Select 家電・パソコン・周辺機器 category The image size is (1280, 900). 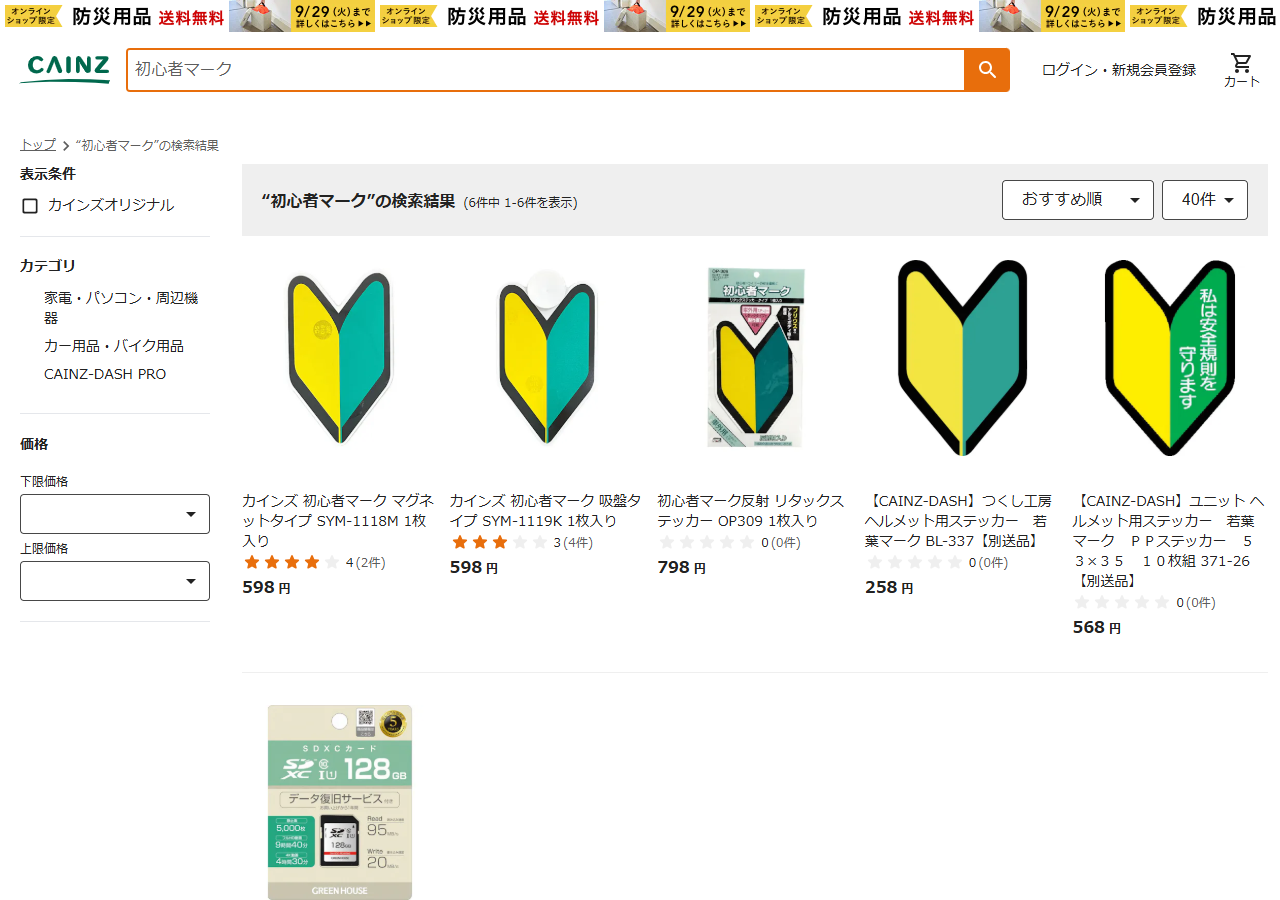tap(121, 308)
